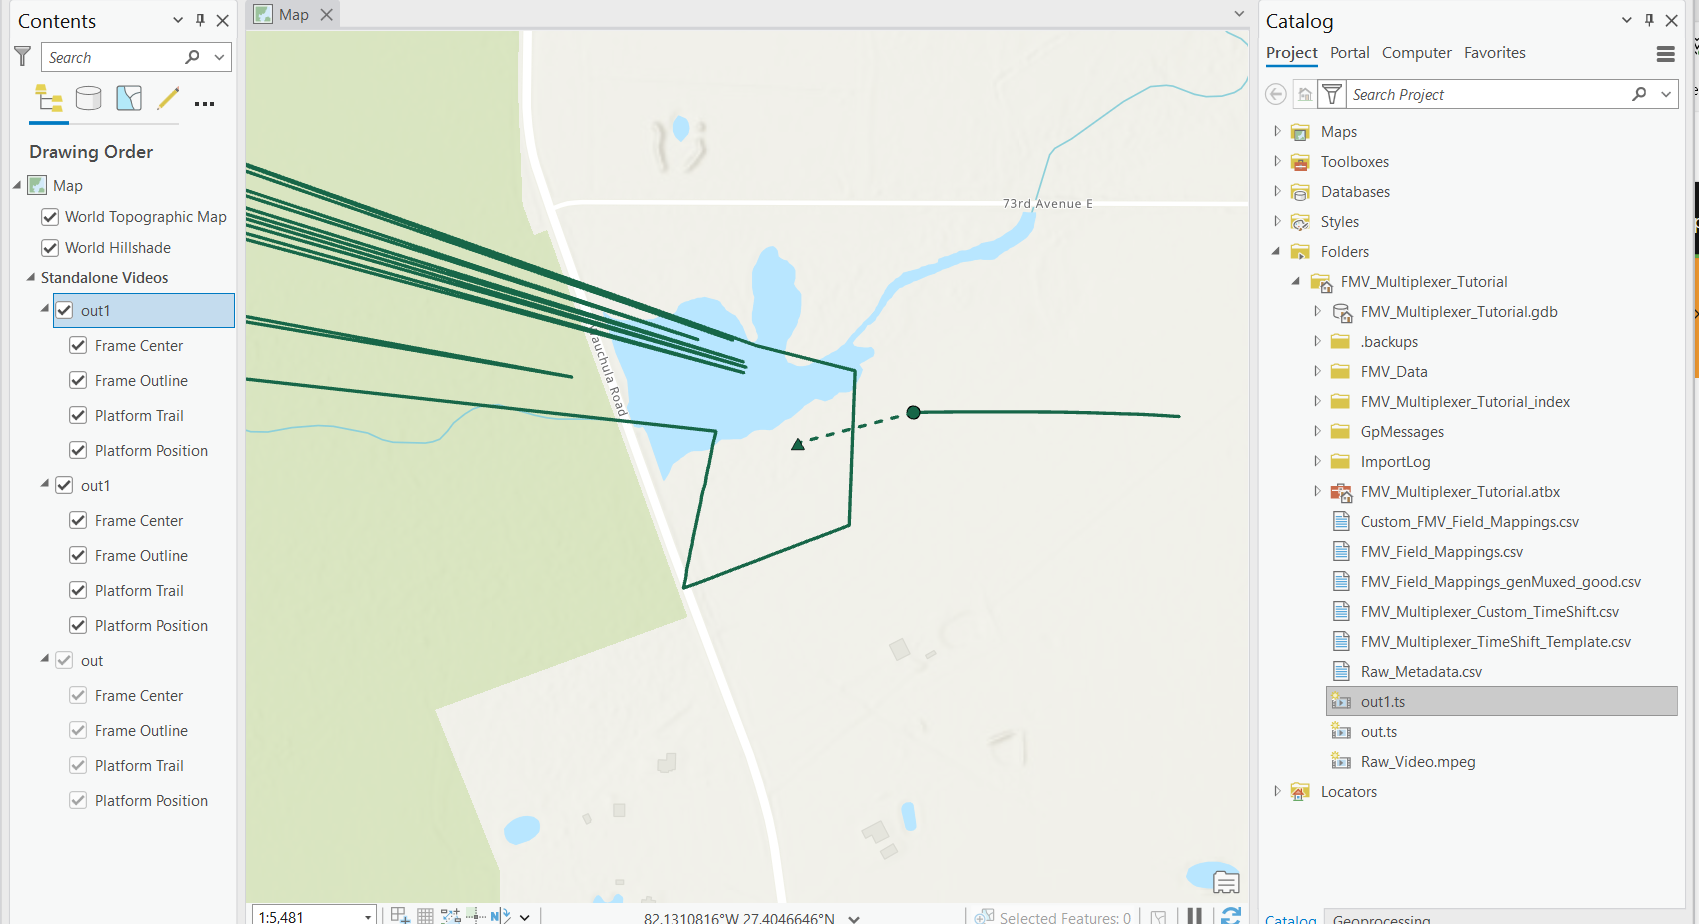Select the List By Data Source view

point(88,98)
